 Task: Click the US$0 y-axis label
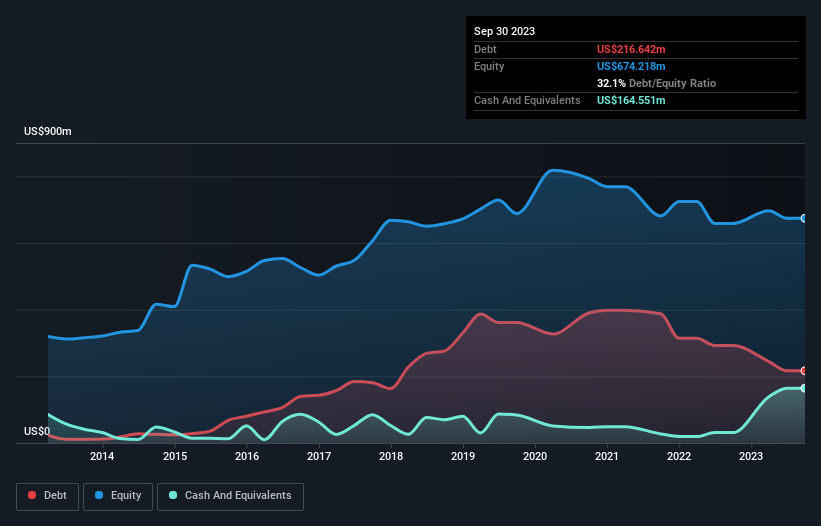point(37,432)
